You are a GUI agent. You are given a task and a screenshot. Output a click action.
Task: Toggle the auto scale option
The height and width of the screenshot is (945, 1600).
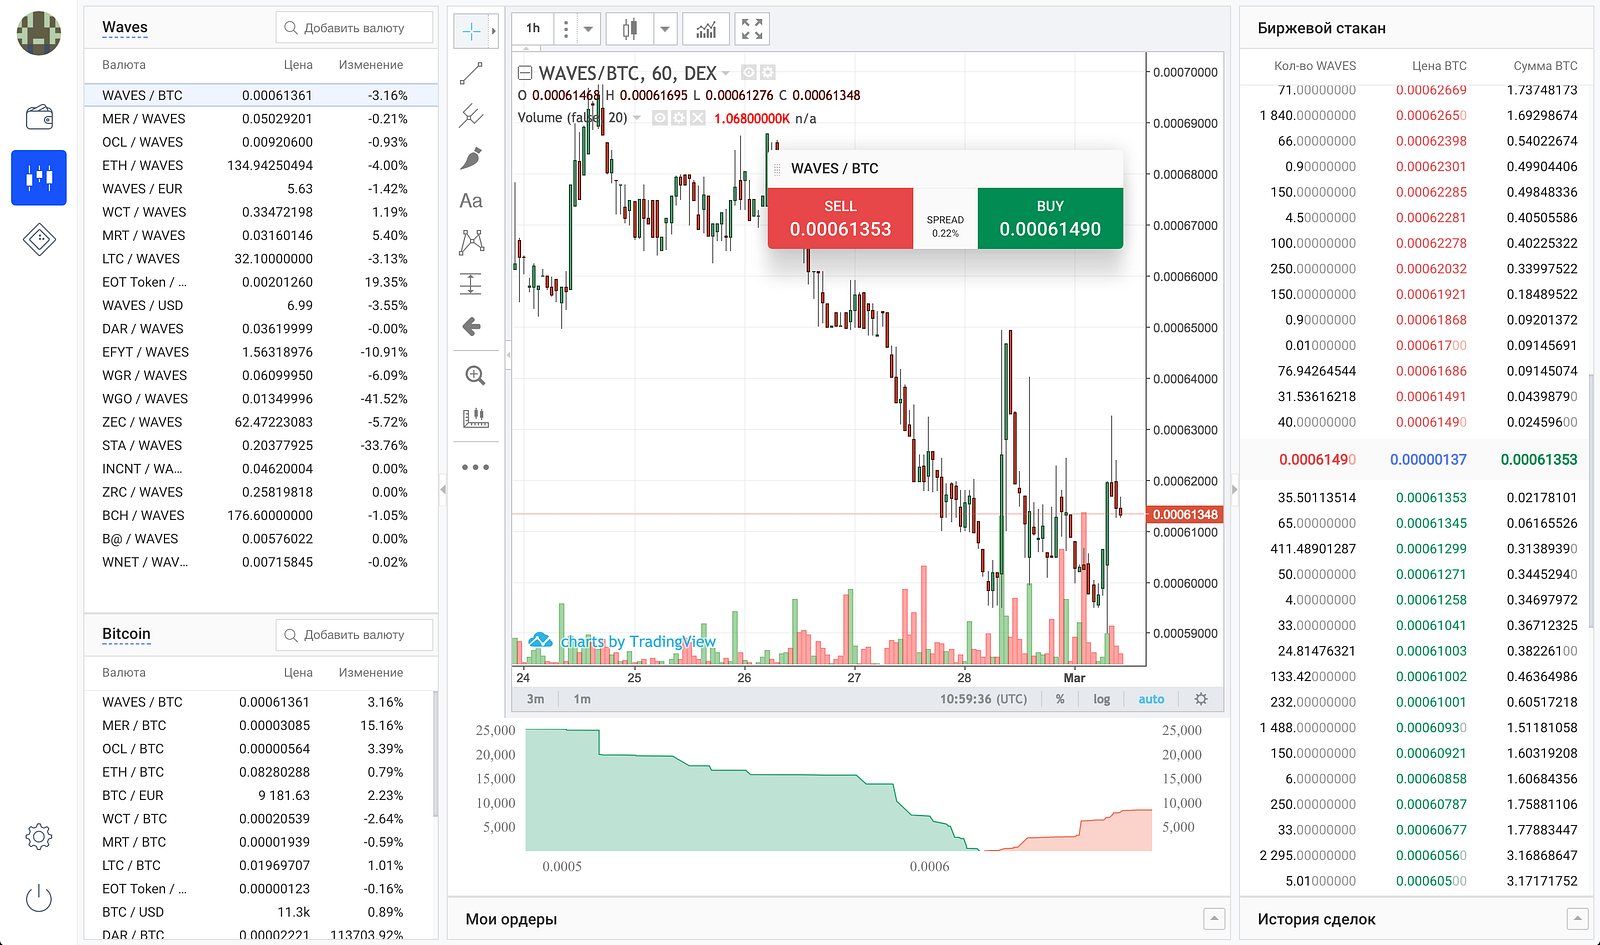coord(1151,699)
